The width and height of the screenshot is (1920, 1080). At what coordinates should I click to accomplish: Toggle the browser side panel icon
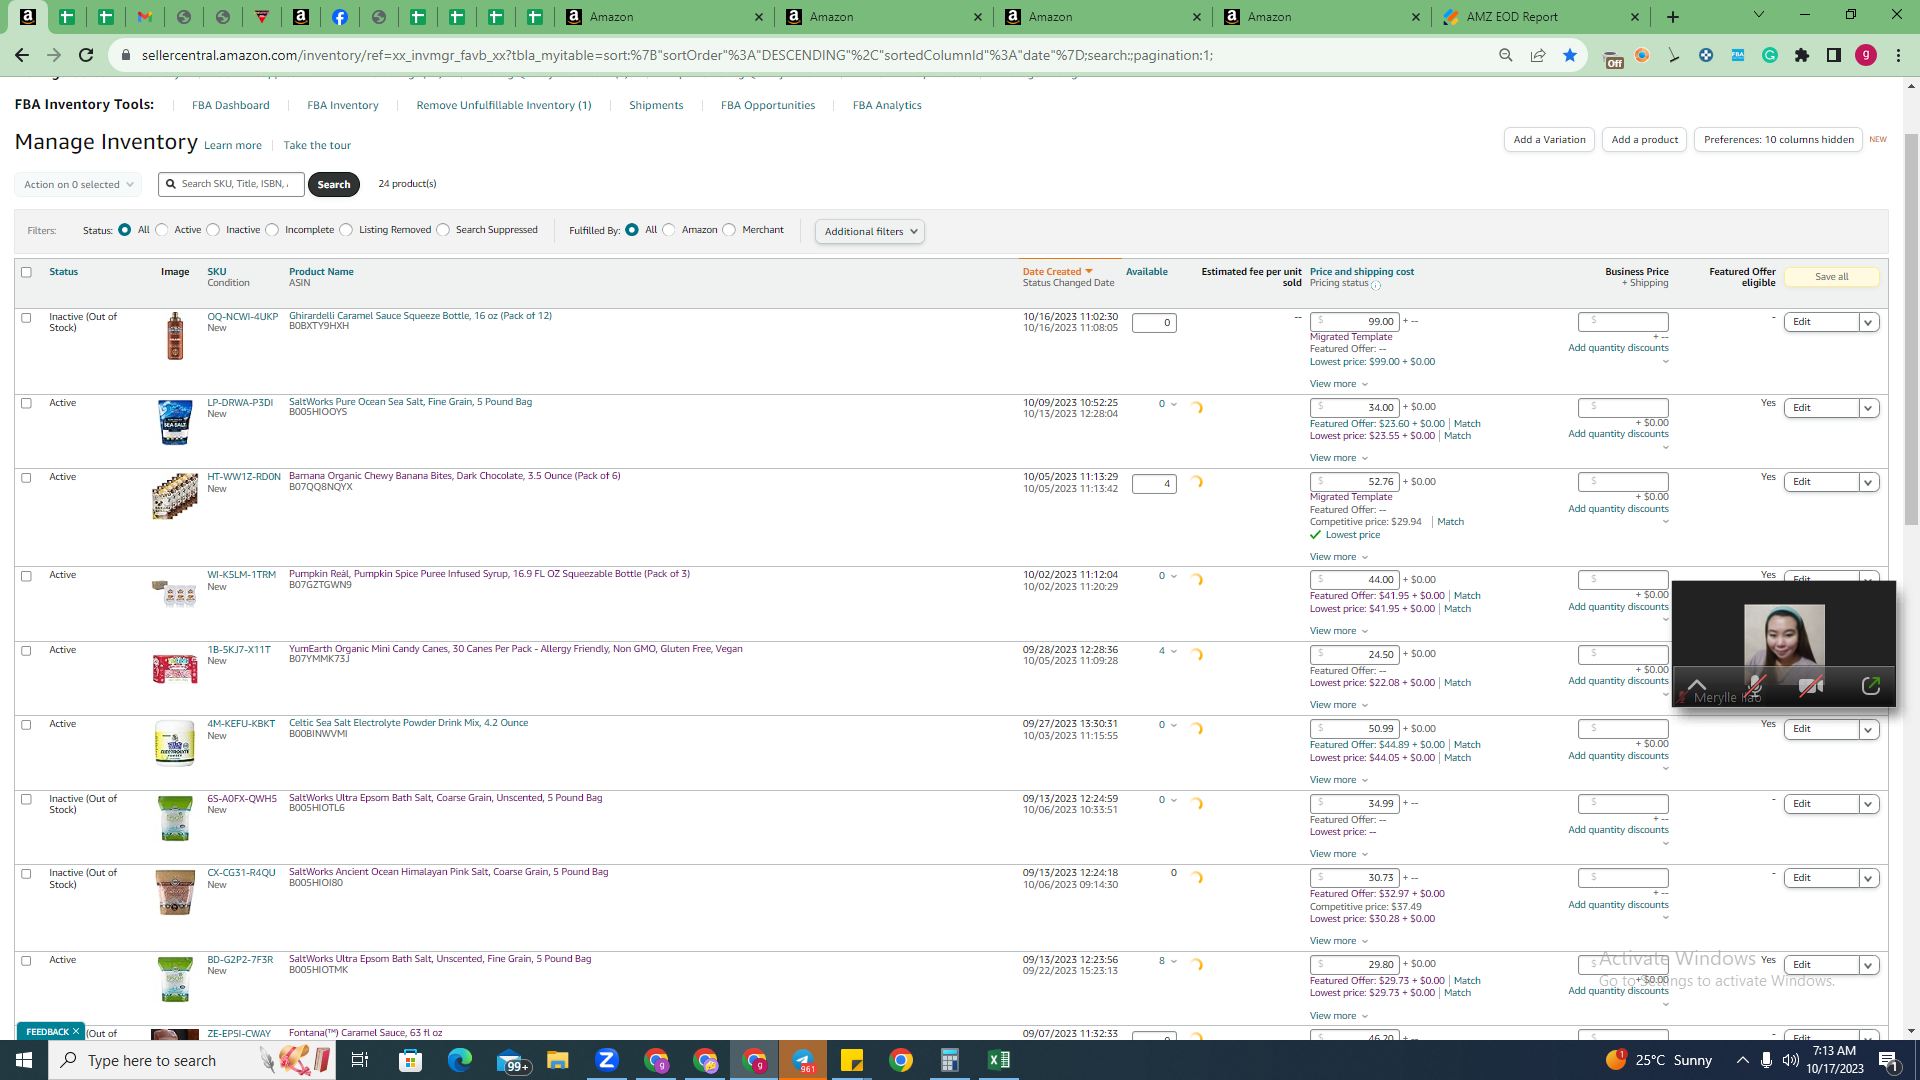(1834, 56)
